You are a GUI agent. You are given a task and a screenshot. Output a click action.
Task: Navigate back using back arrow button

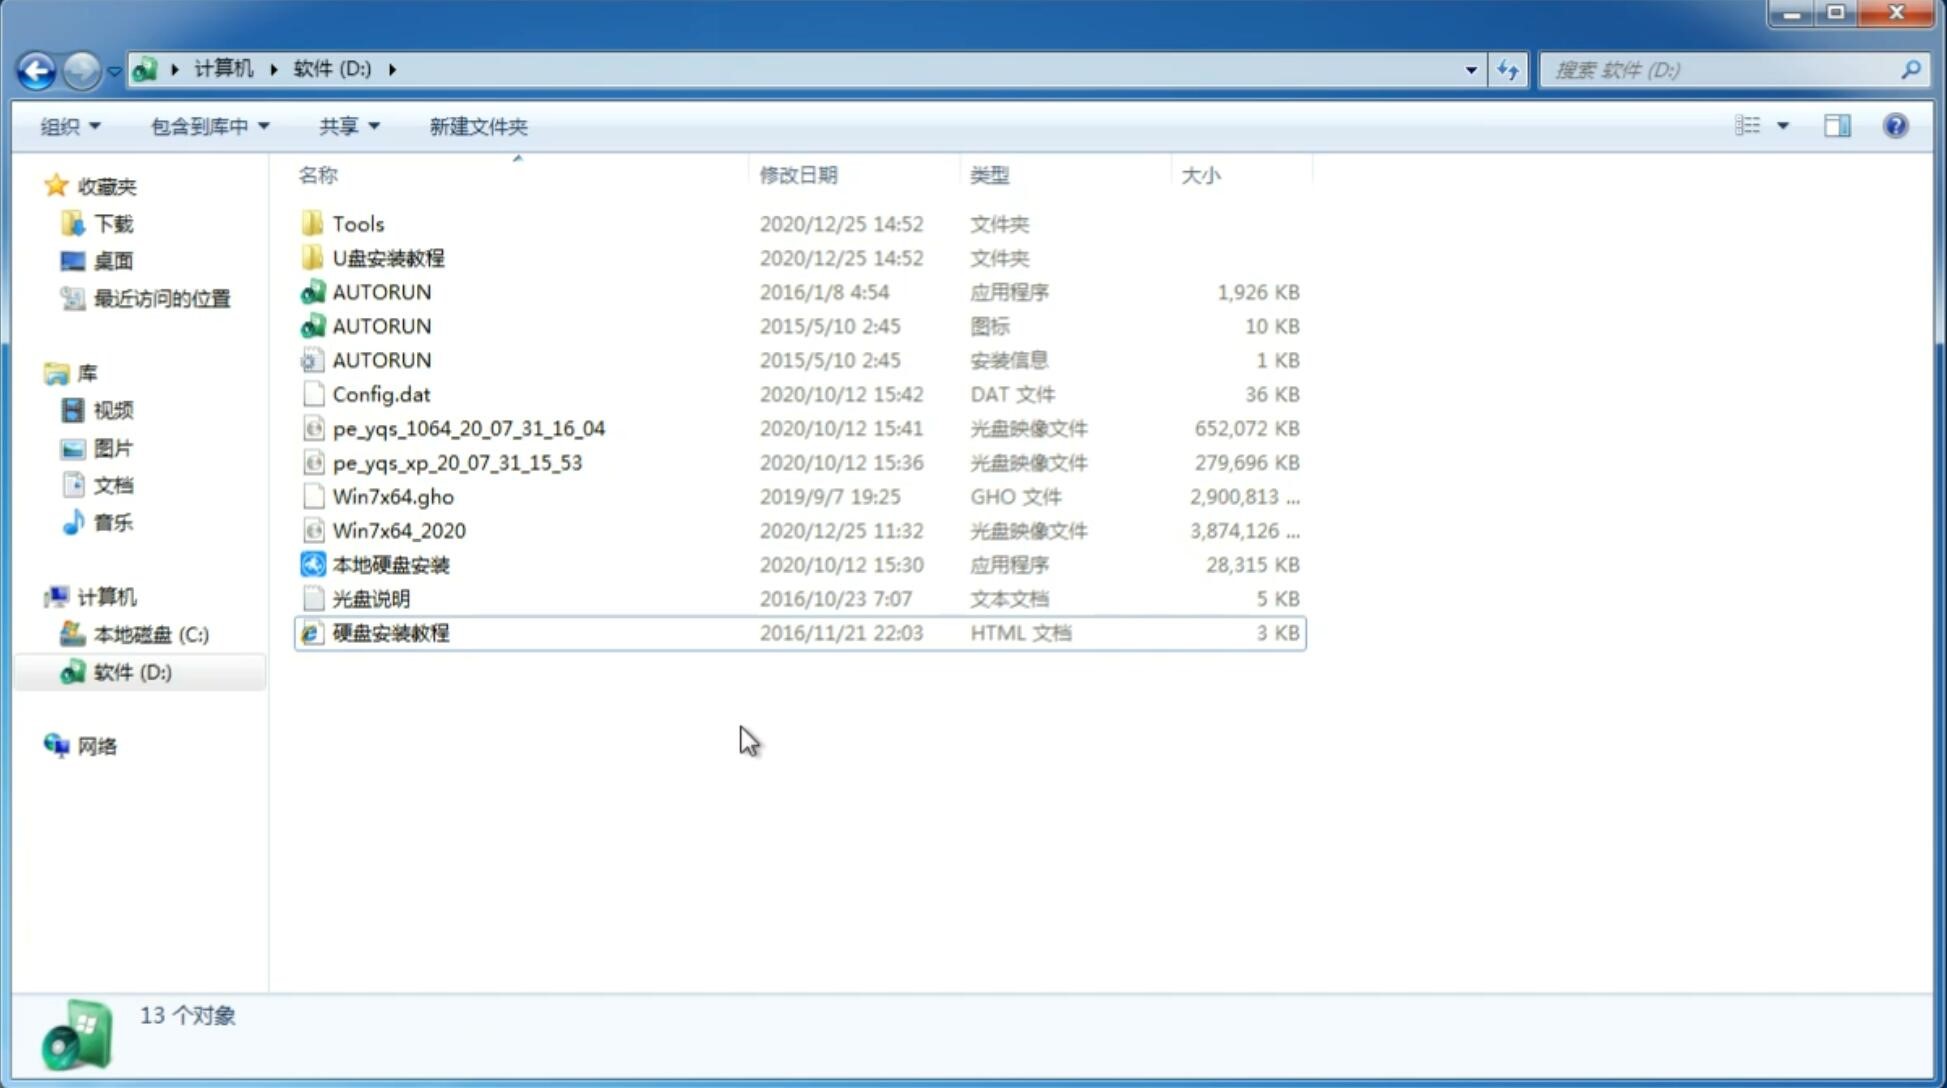36,68
